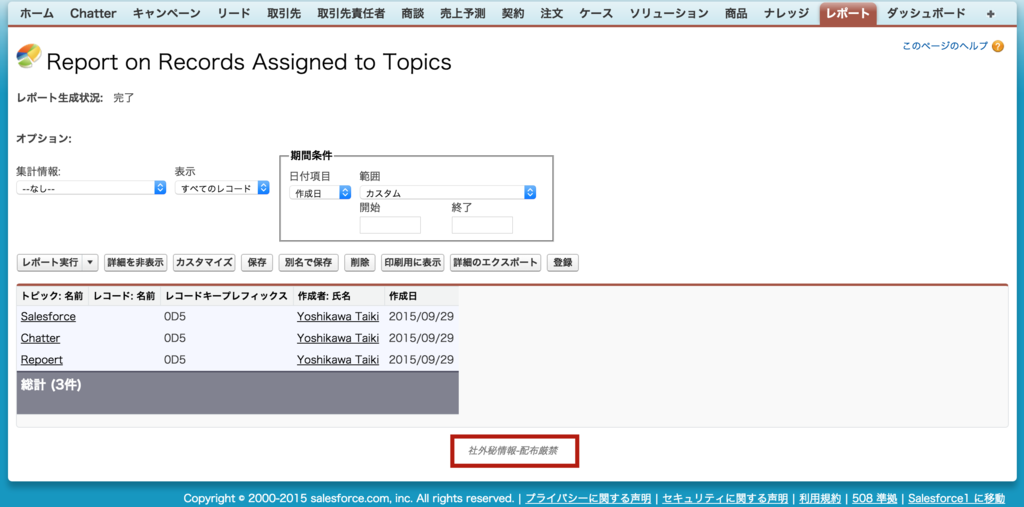Click the plus tab for all tabs
This screenshot has width=1024, height=507.
click(990, 14)
